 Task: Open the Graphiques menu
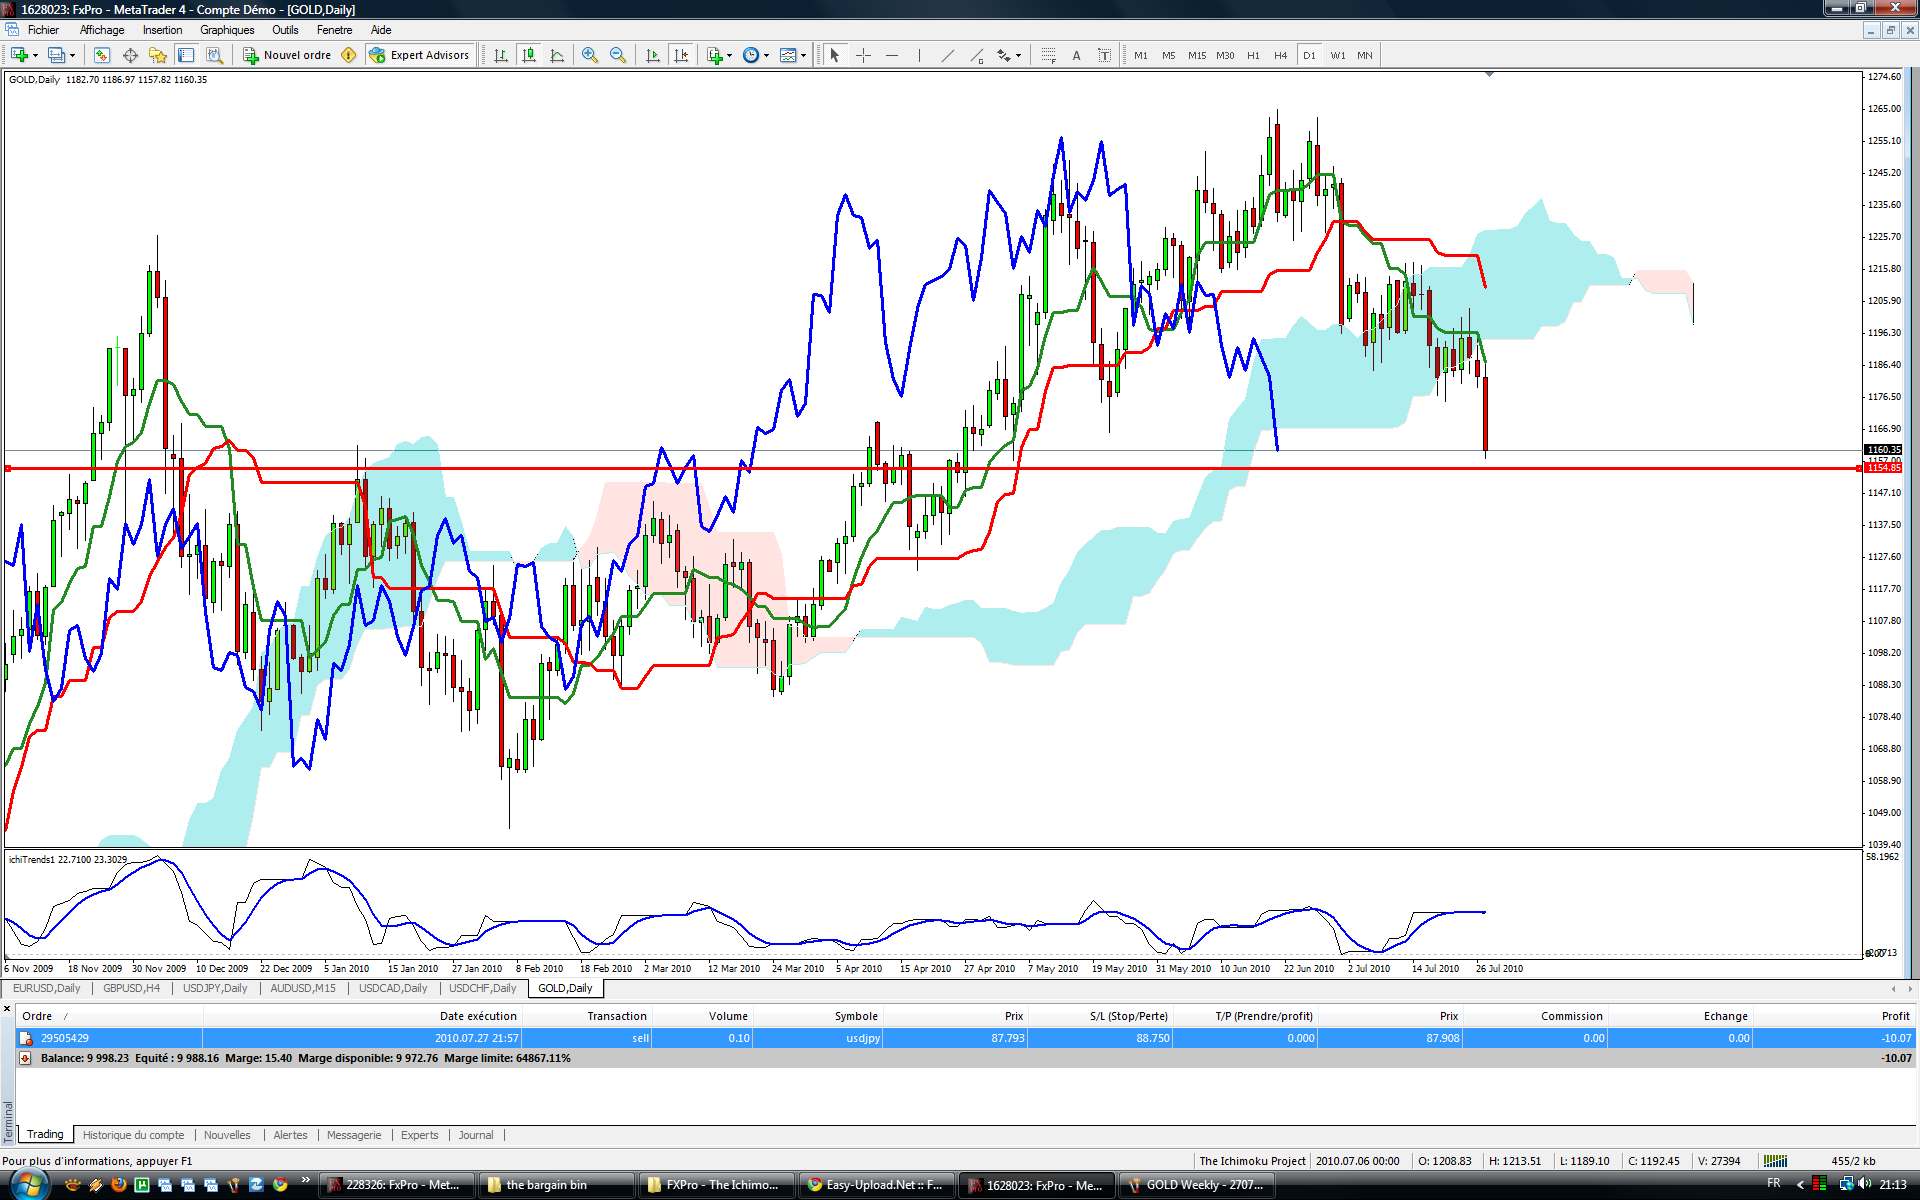(x=227, y=30)
